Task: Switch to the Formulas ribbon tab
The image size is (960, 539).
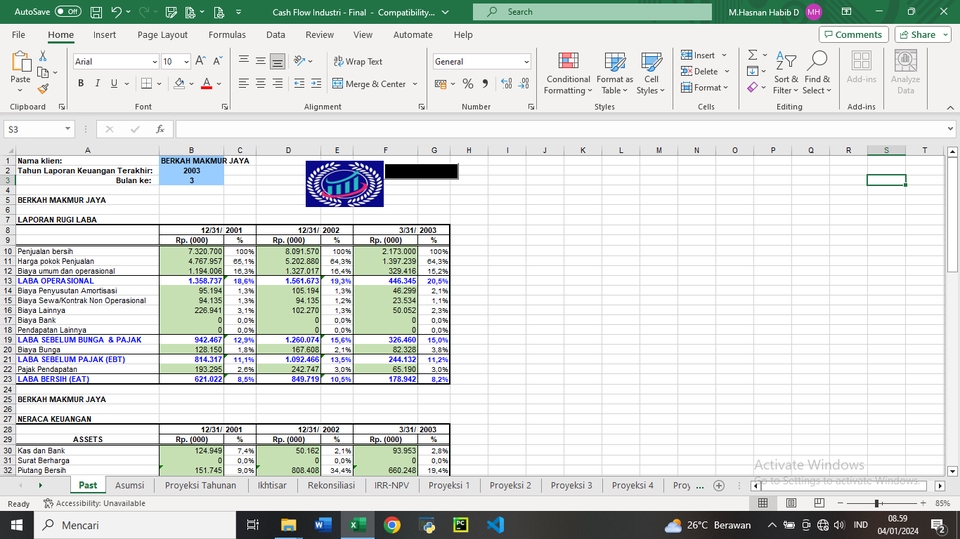Action: pyautogui.click(x=227, y=35)
